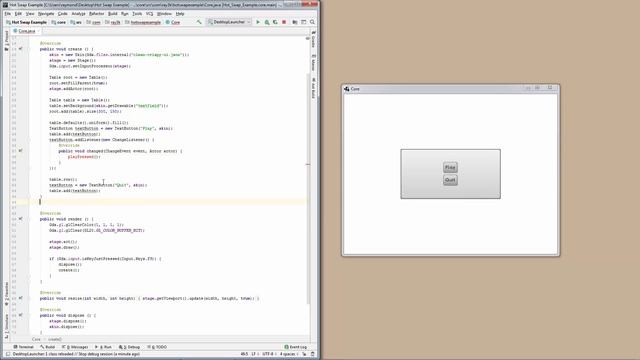
Task: Open the Event Log
Action: coord(296,347)
